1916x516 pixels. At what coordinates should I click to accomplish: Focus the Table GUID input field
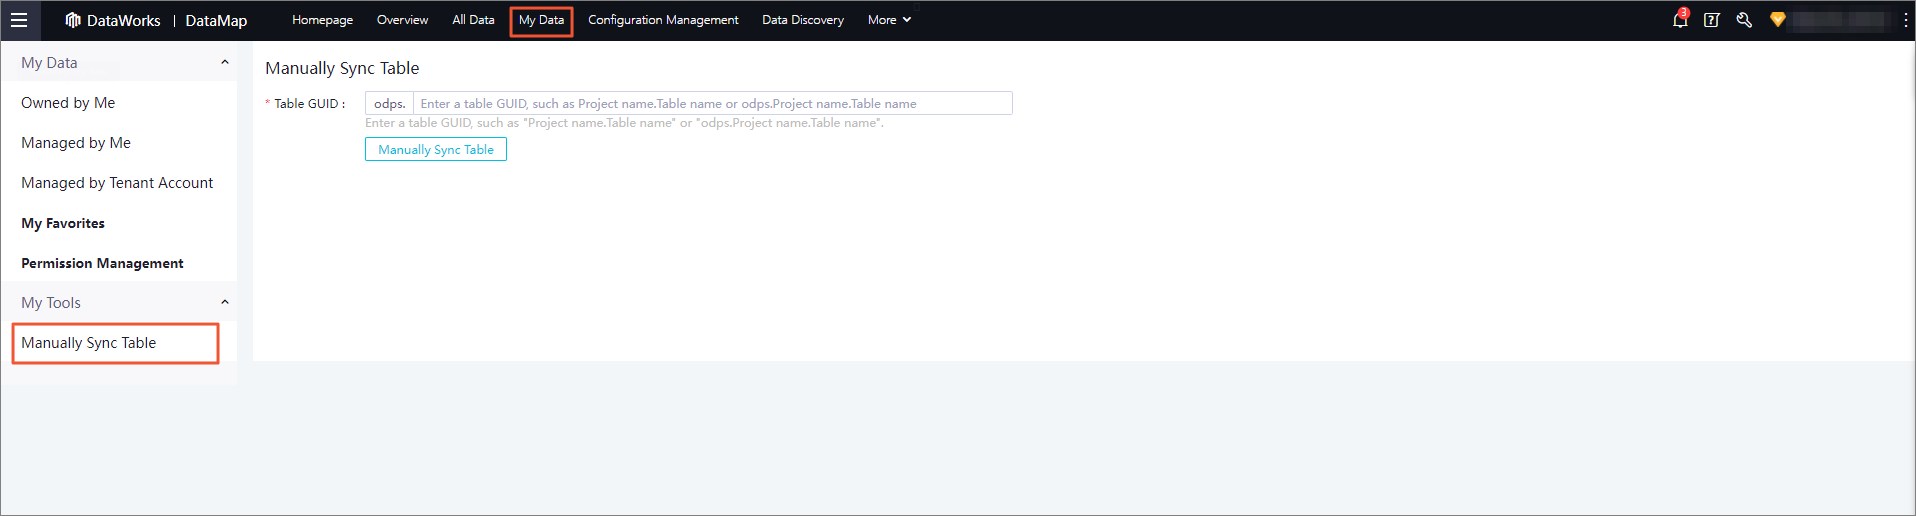click(x=712, y=103)
